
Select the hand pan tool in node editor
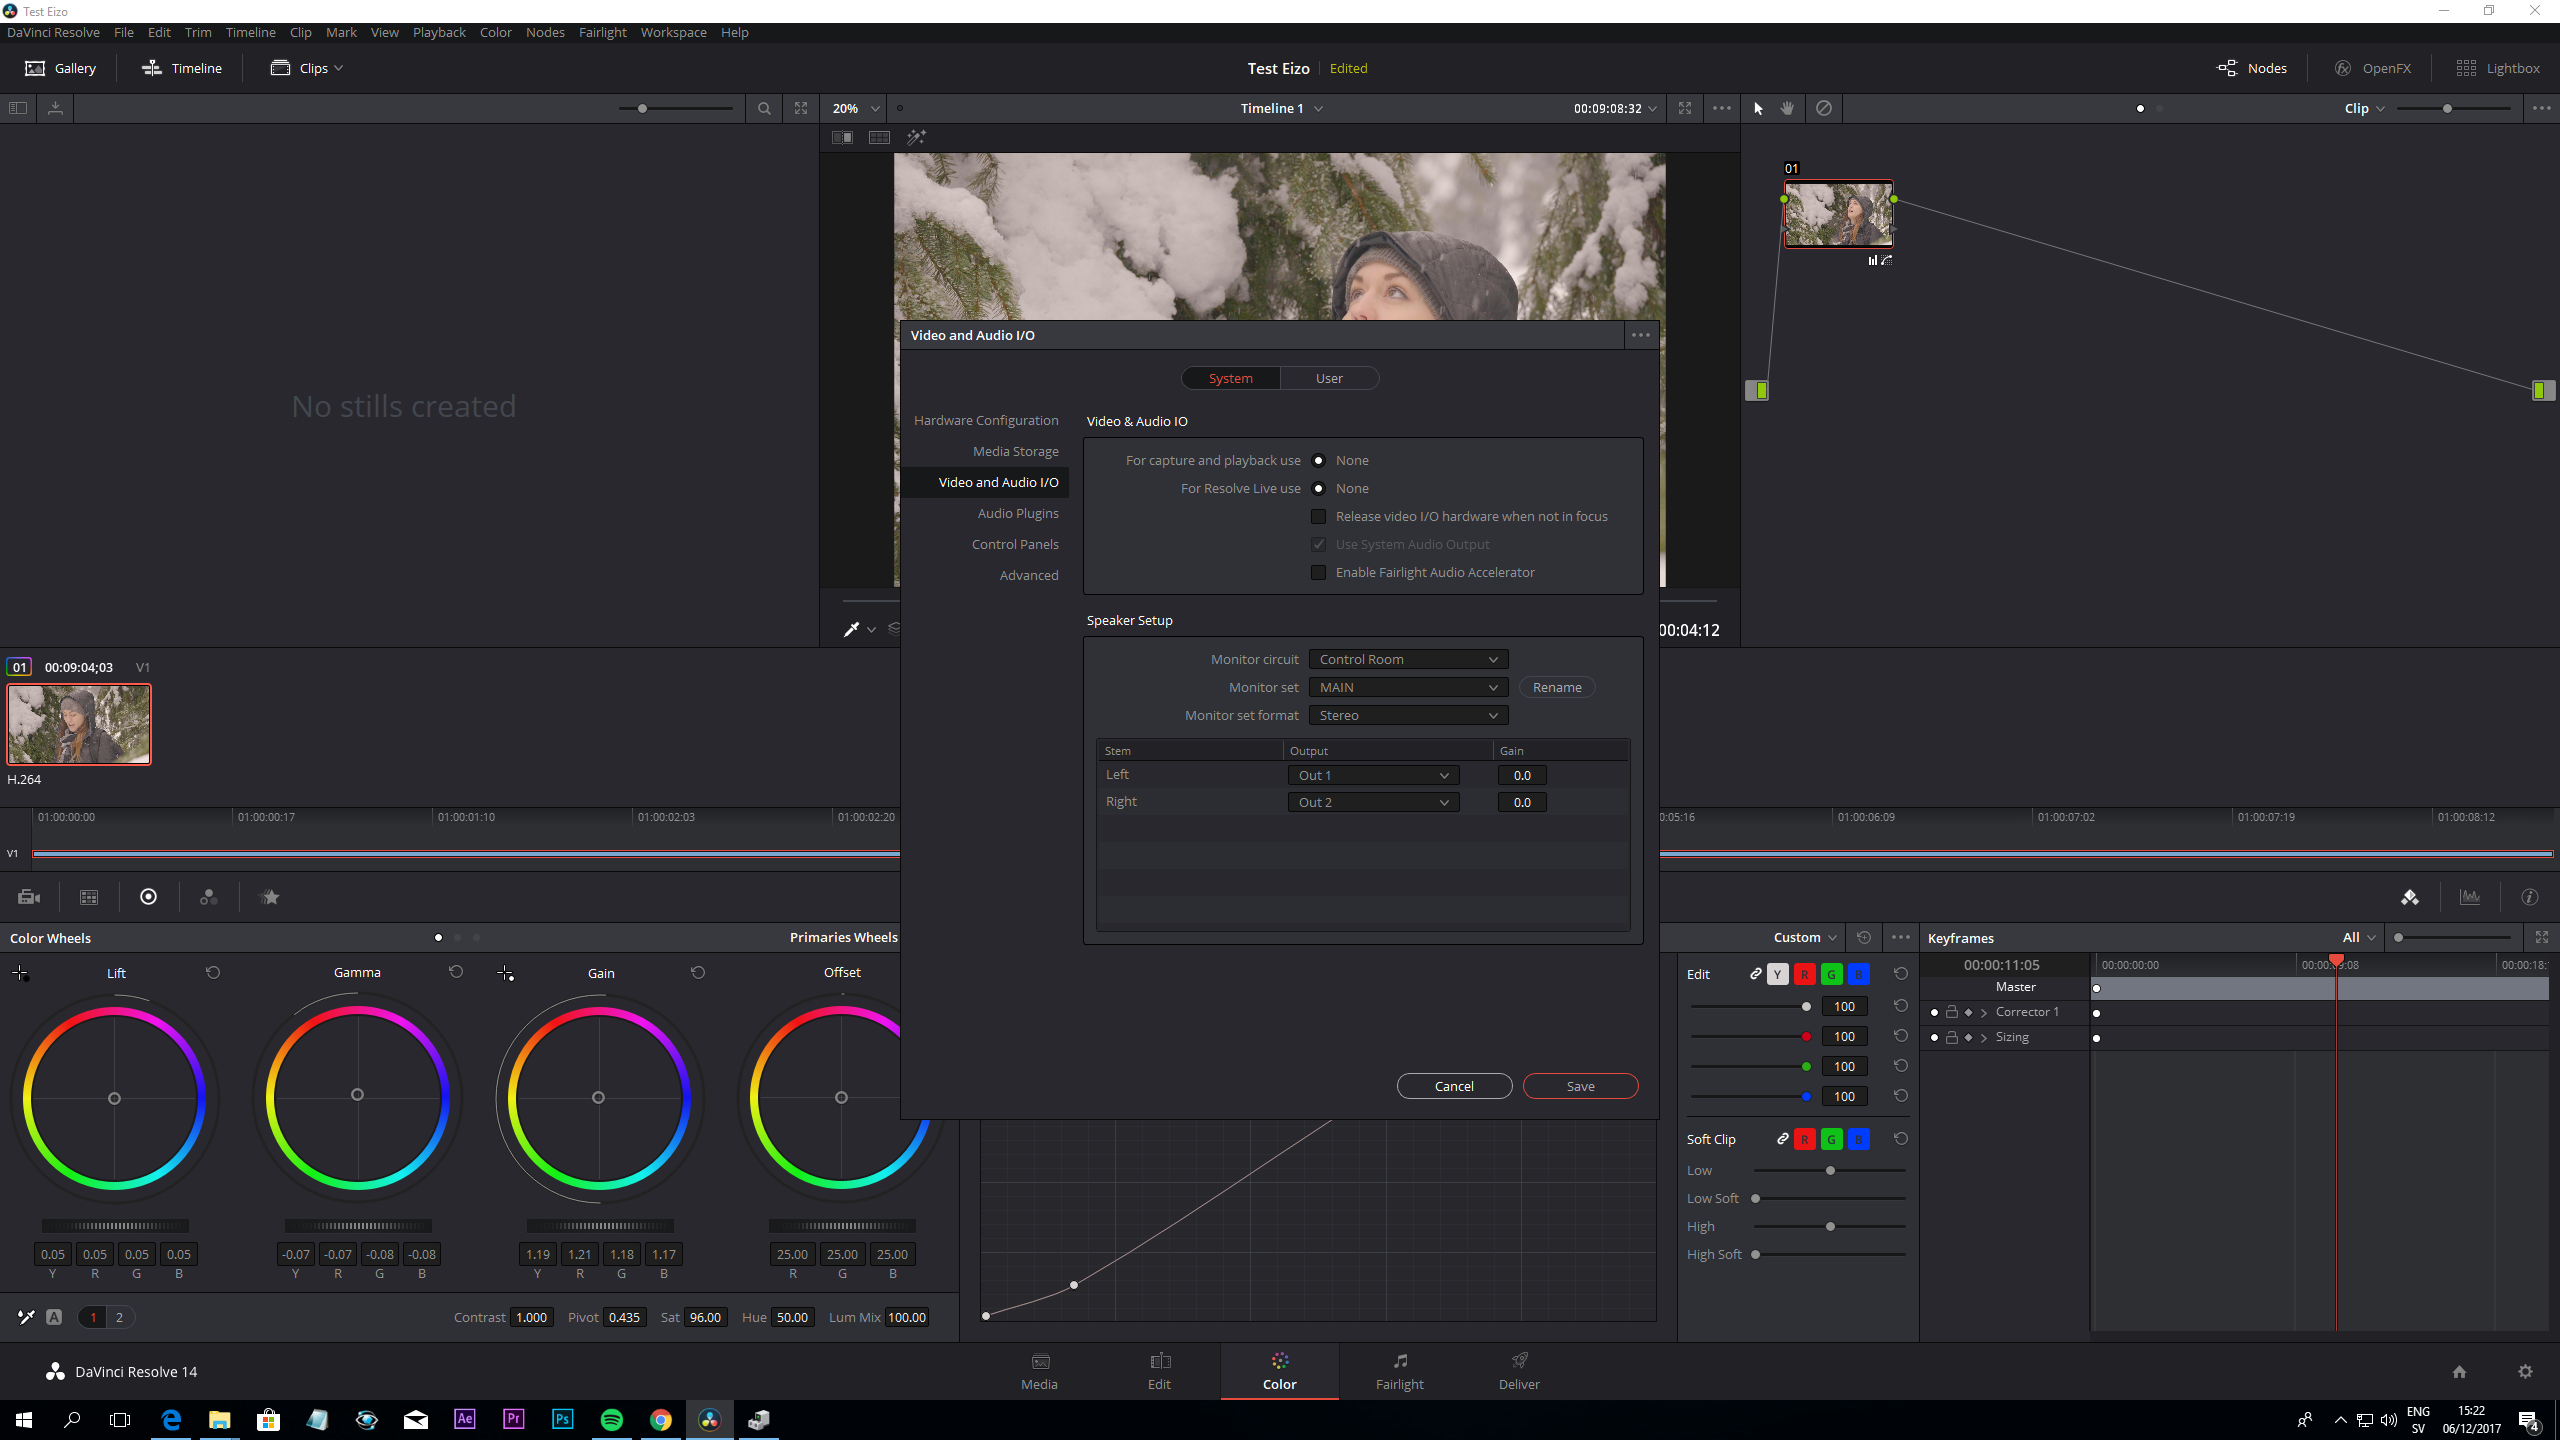(x=1787, y=108)
